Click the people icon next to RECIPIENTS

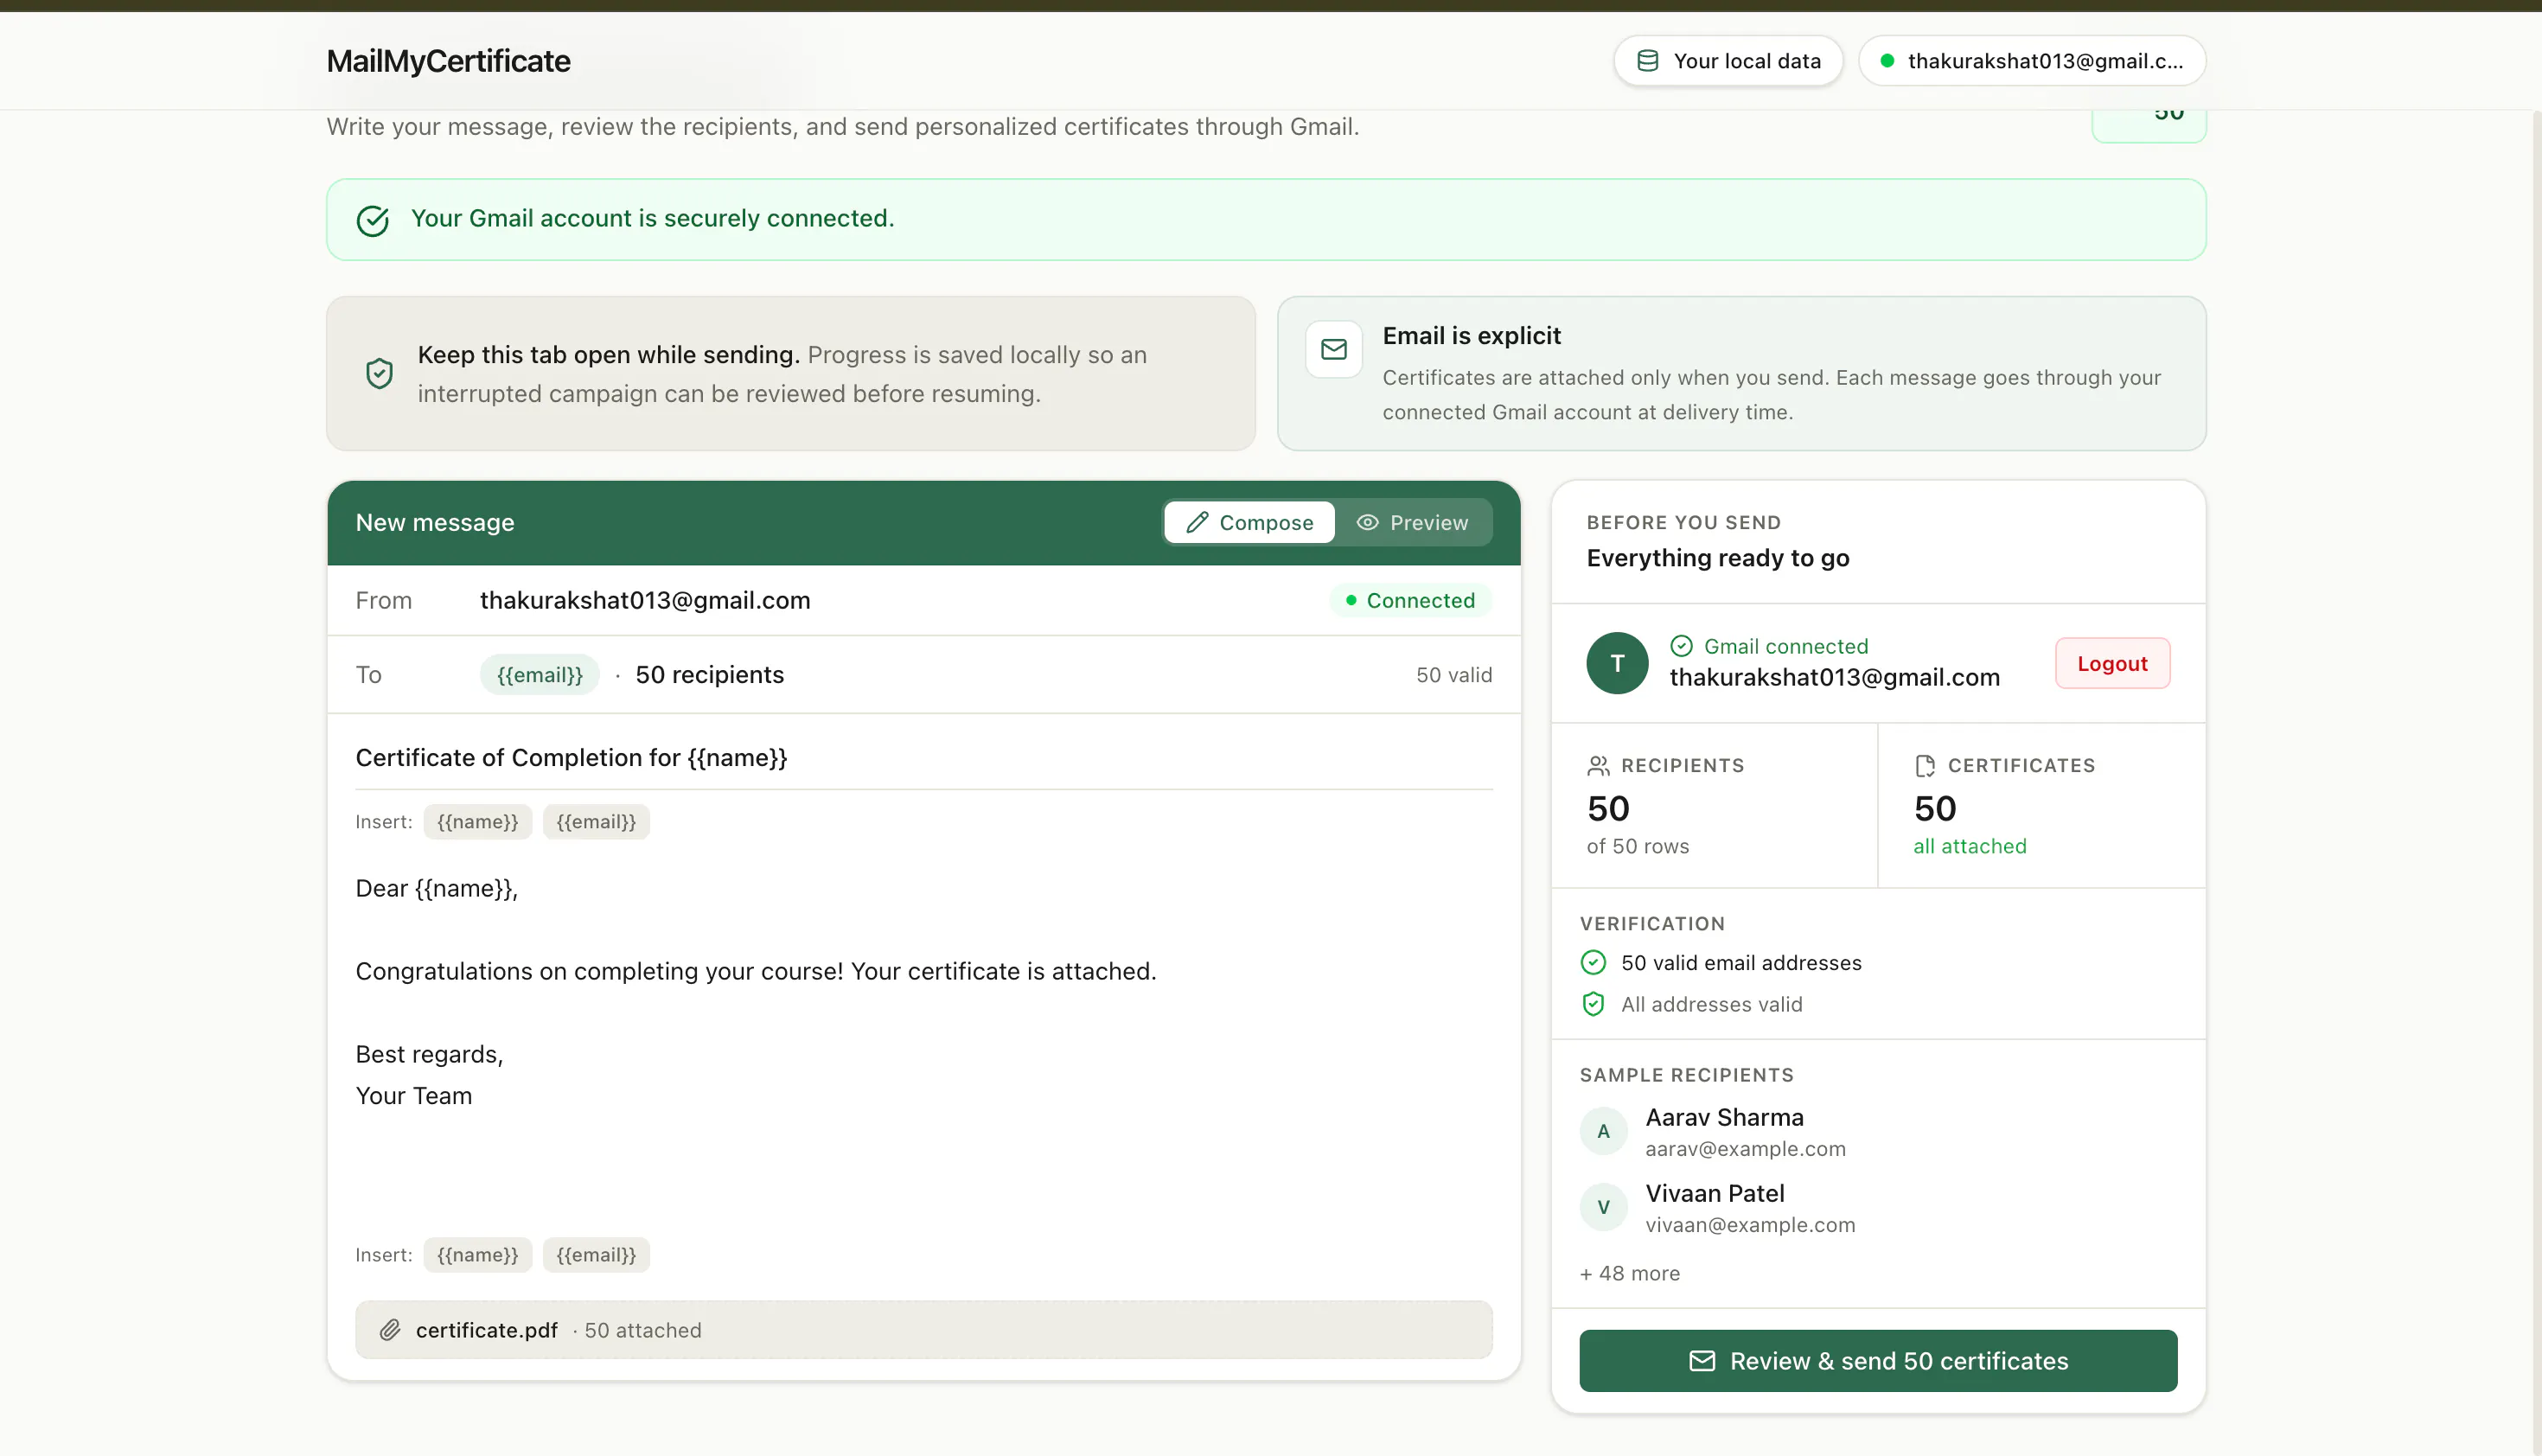click(x=1598, y=766)
